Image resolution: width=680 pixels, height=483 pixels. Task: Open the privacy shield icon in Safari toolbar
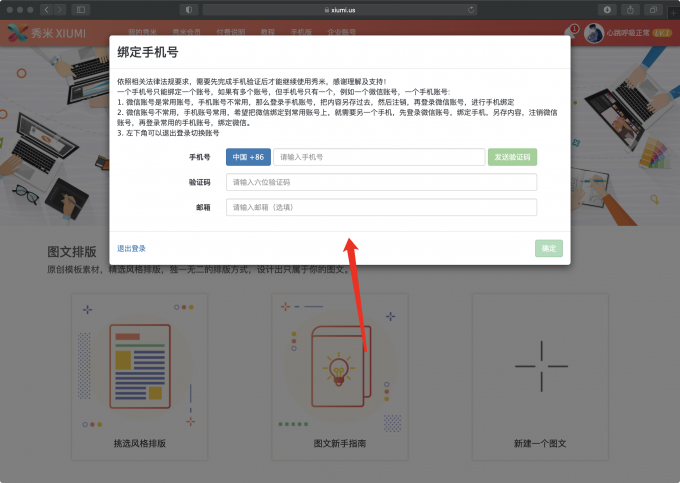189,10
